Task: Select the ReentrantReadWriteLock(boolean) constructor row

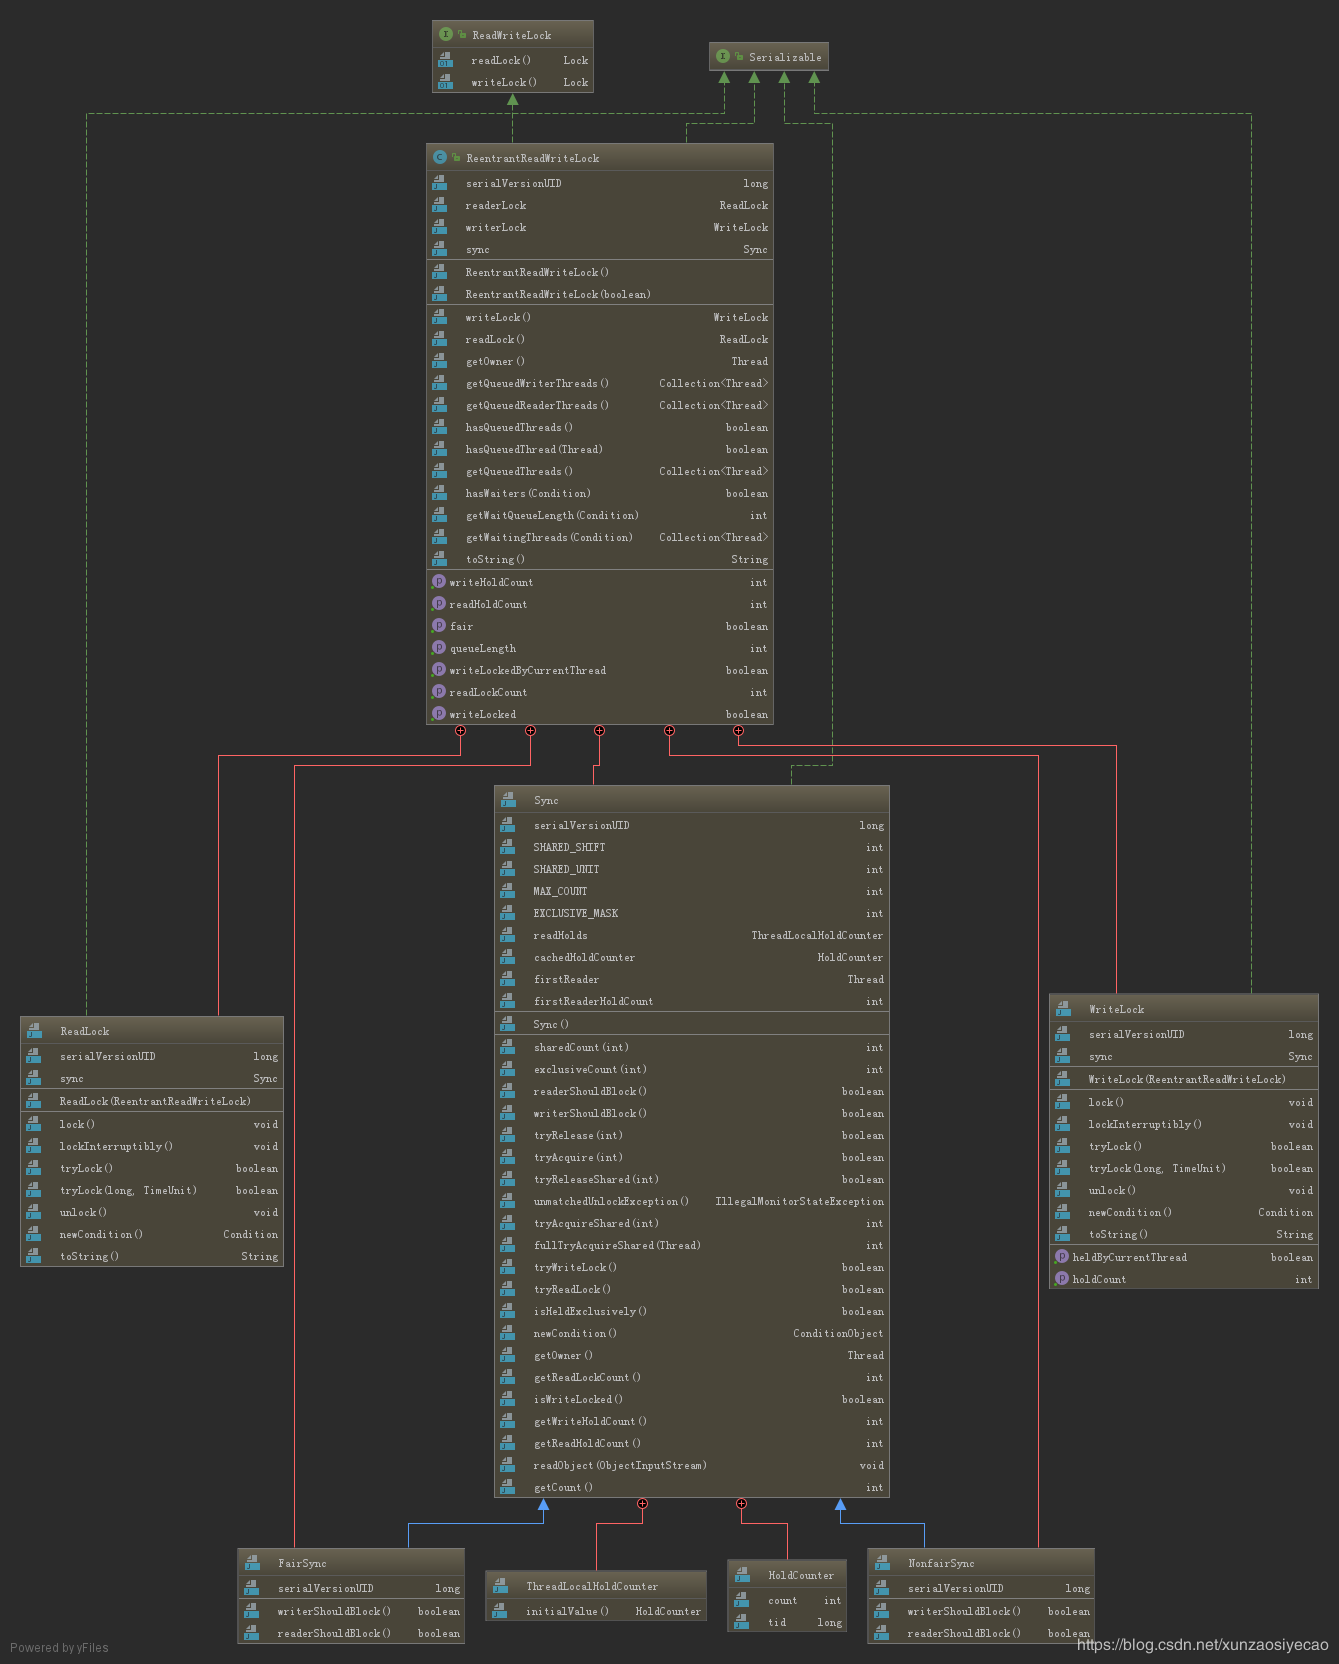Action: coord(557,295)
